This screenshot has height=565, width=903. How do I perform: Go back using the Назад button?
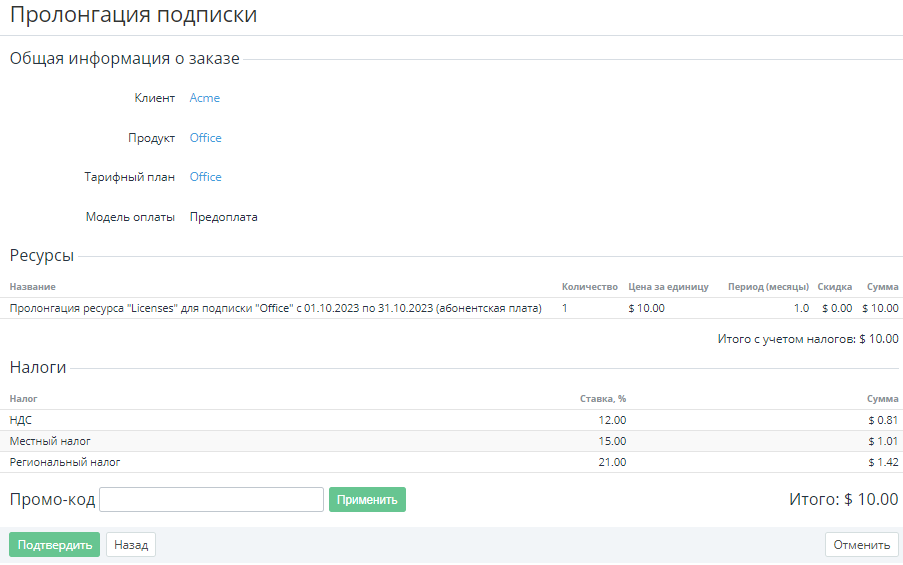coord(130,545)
